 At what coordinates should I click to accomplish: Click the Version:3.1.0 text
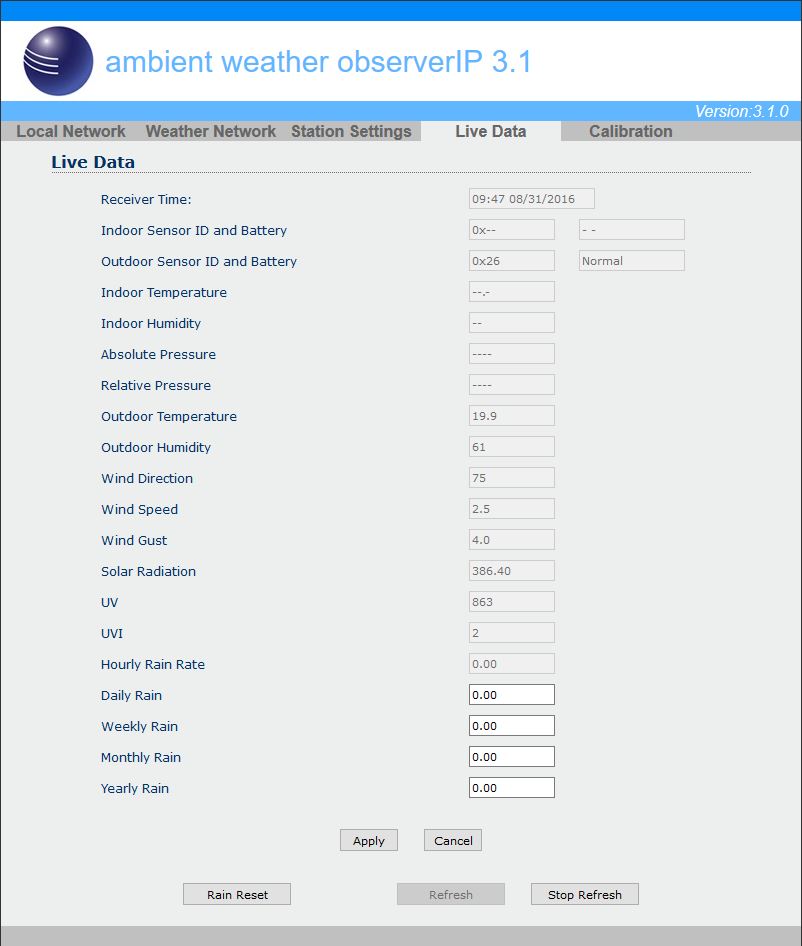[x=742, y=111]
